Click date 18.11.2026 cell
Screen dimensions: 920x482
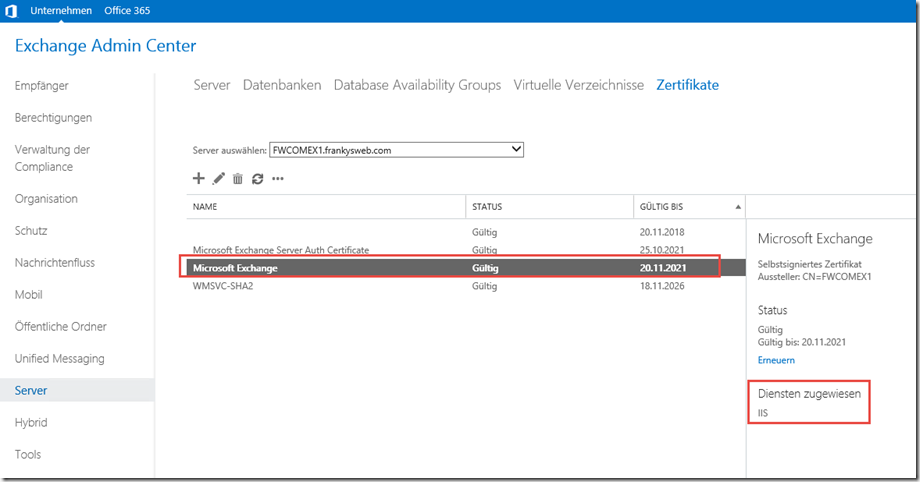click(x=662, y=286)
